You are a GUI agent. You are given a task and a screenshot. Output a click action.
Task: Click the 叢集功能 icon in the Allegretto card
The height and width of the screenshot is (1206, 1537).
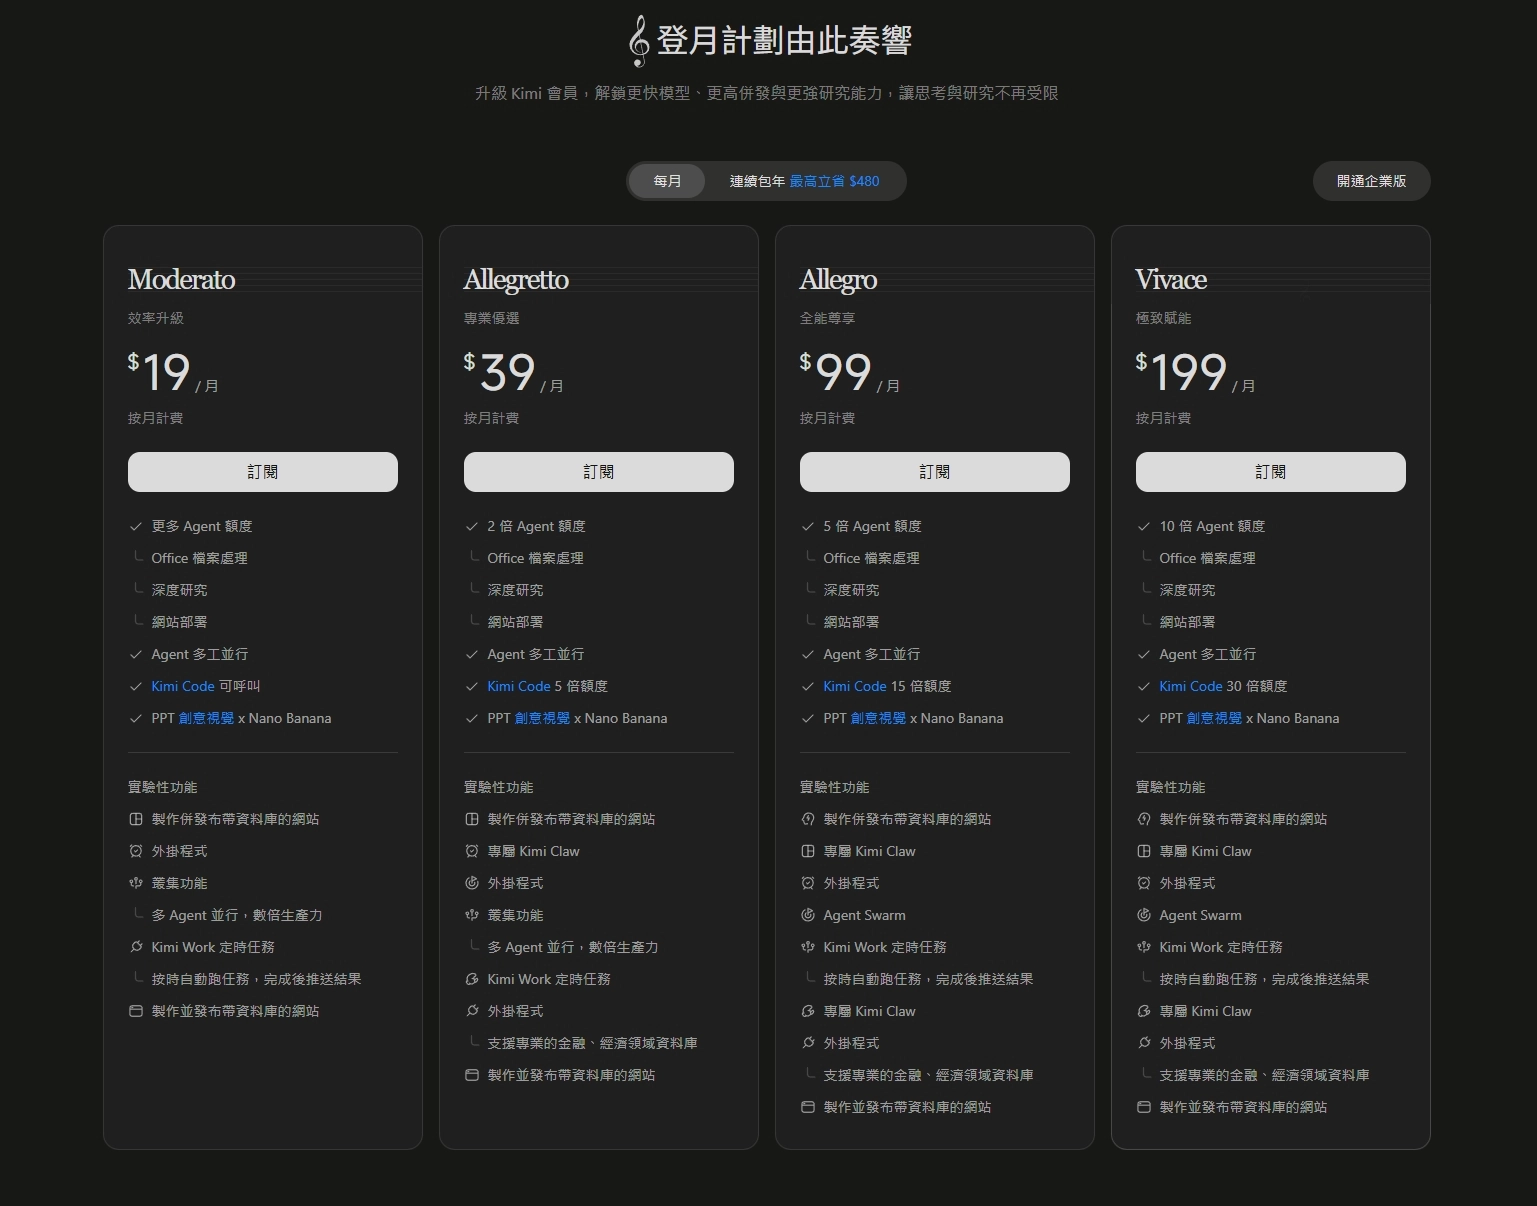[x=472, y=915]
